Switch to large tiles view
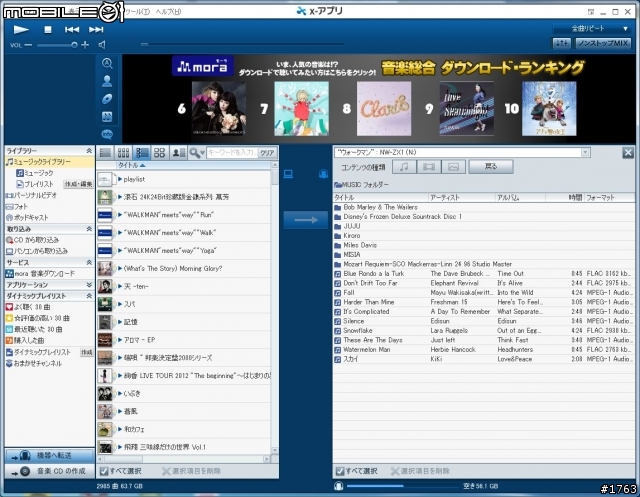The width and height of the screenshot is (640, 497). point(160,153)
